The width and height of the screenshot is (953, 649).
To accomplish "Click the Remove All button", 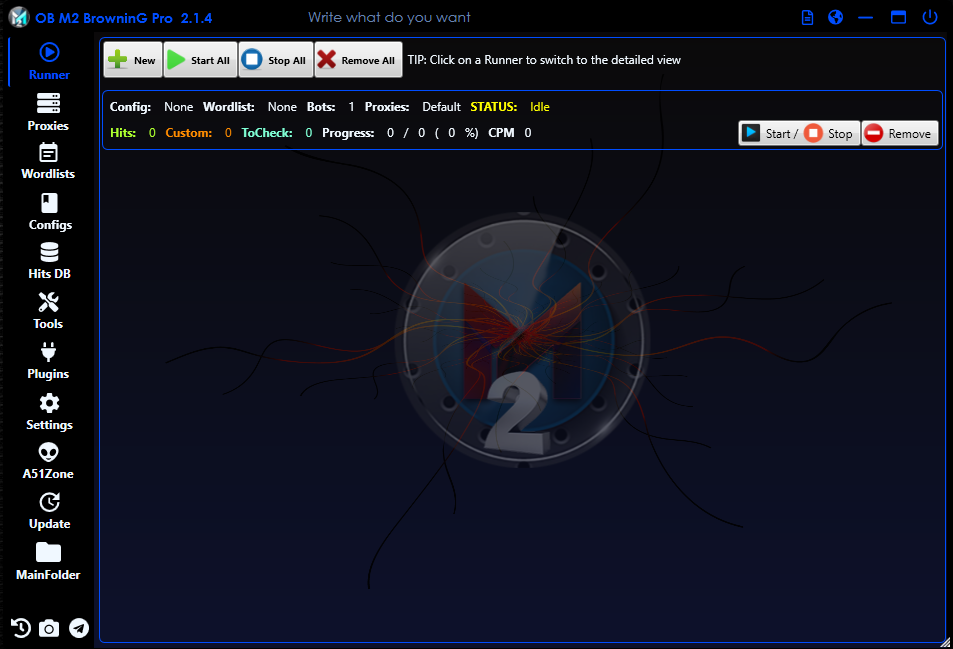I will point(358,60).
